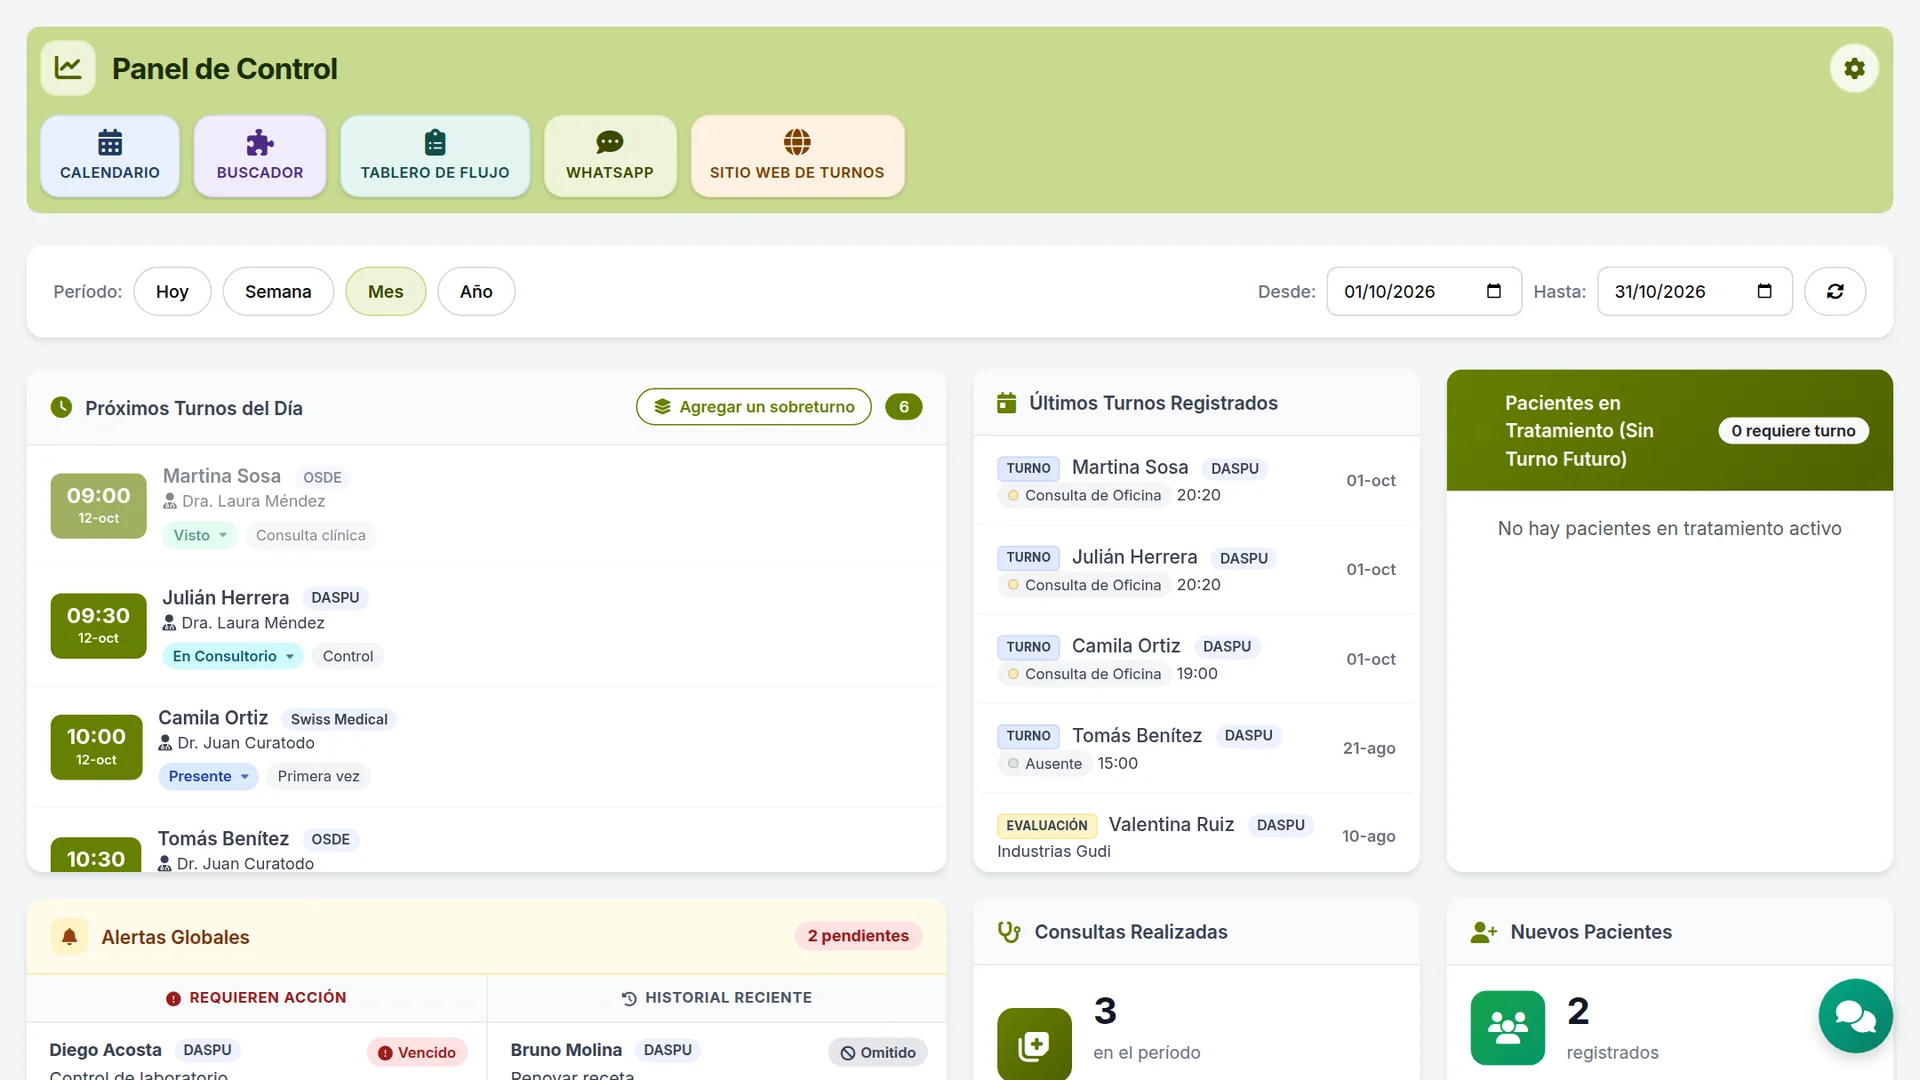
Task: Switch to the Requieren Acción tab
Action: click(257, 998)
